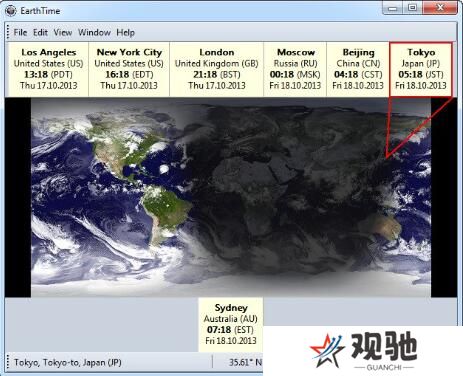463x376 pixels.
Task: Click the status bar text 'Tokyo, Tokyo-to, Japan (JP)'
Action: 68,362
